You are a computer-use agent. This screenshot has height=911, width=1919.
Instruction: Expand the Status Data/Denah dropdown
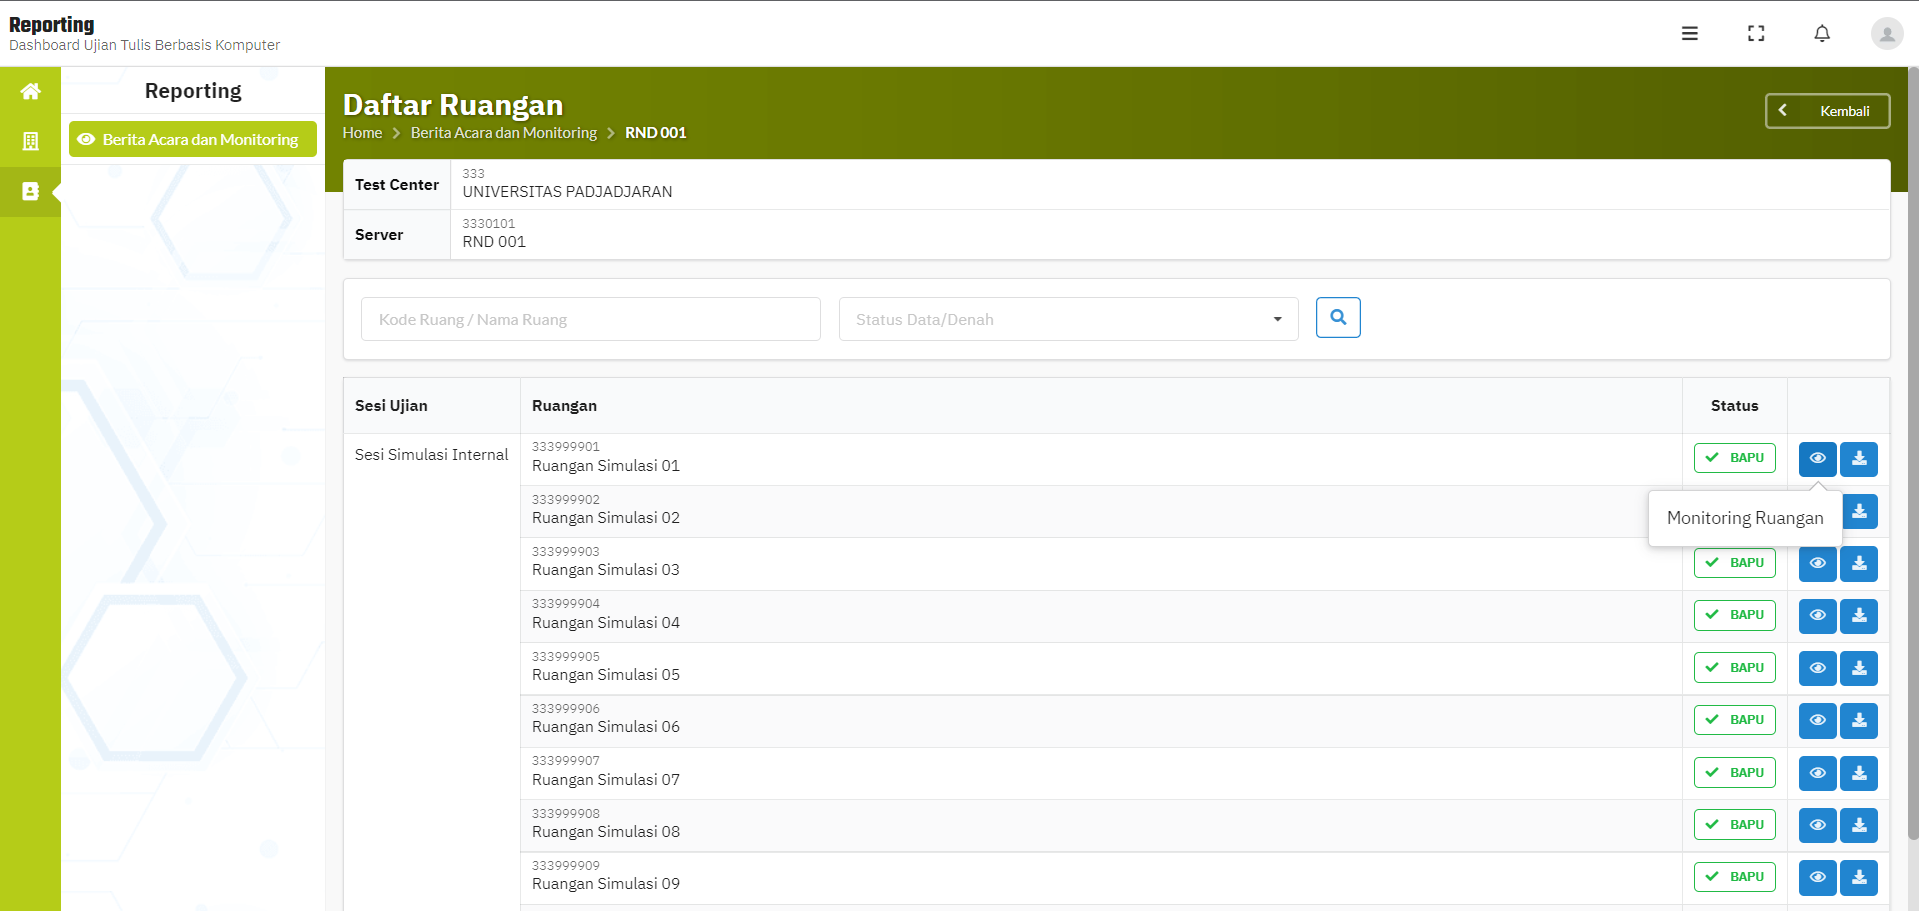(1068, 319)
